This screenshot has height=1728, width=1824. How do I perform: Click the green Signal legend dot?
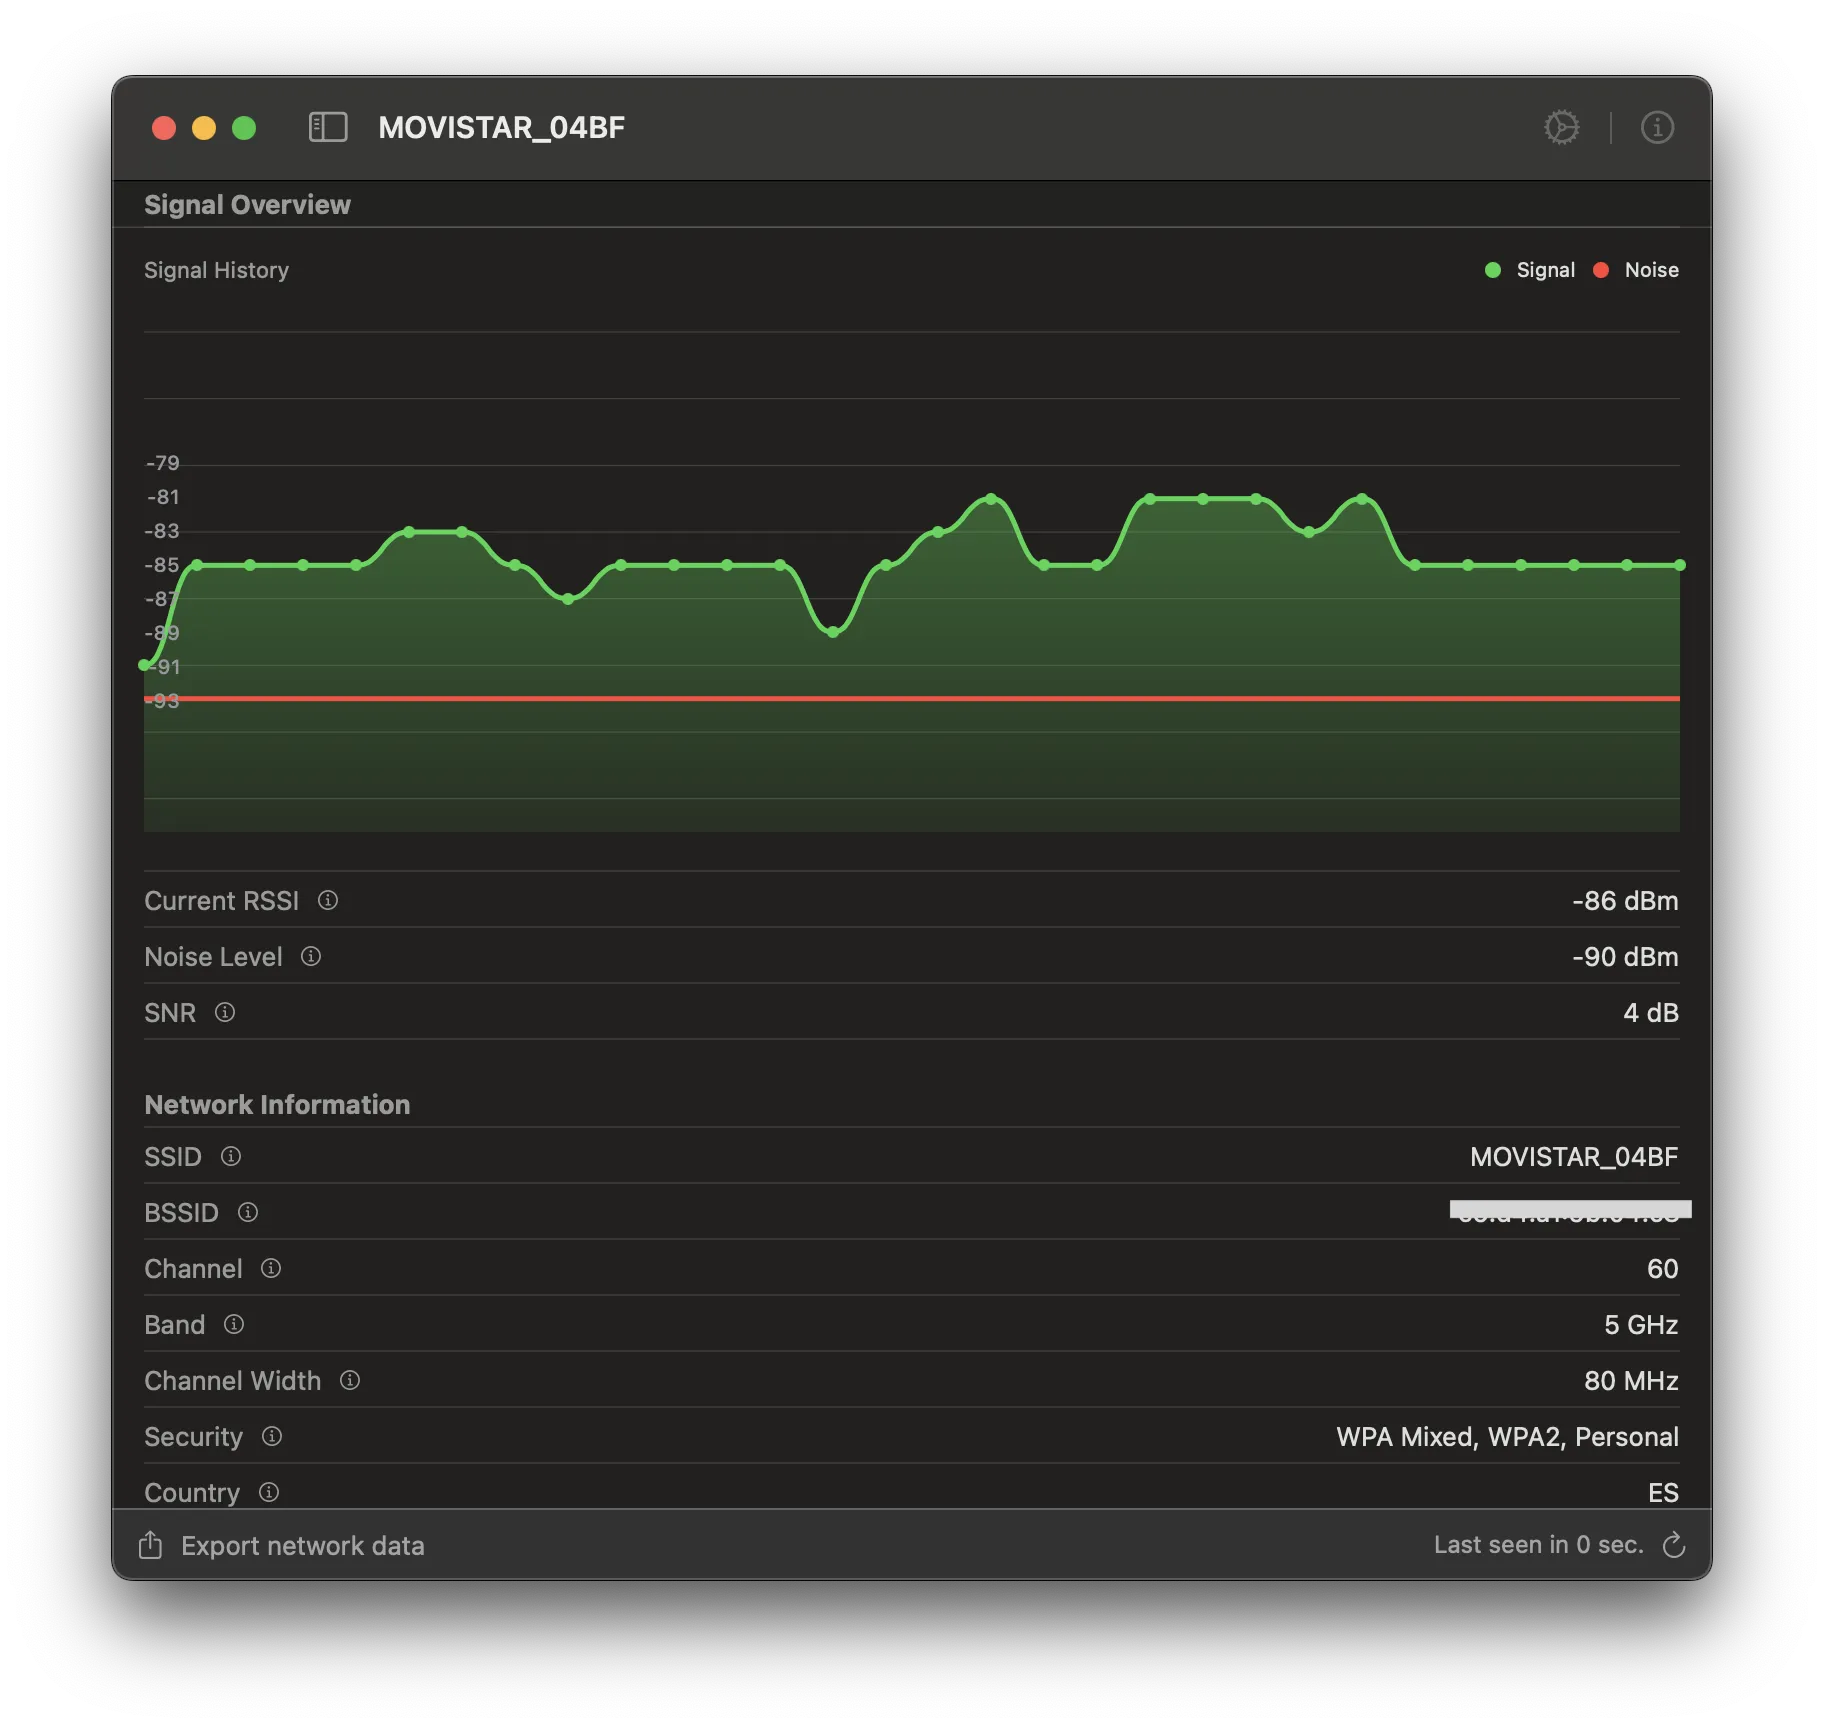point(1493,270)
